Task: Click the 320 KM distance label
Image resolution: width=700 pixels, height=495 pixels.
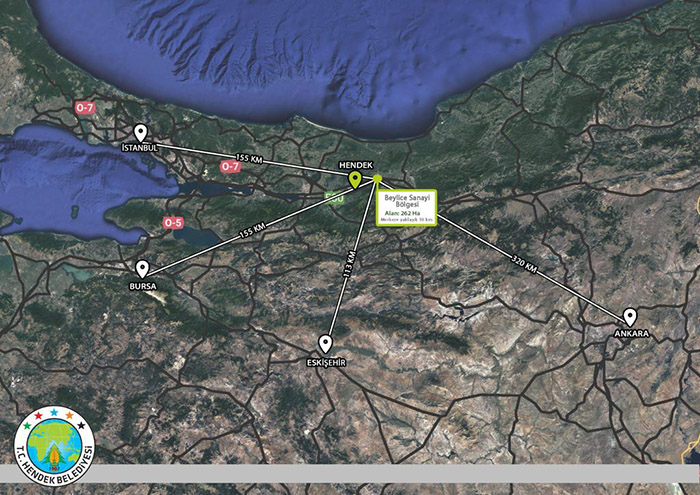Action: pyautogui.click(x=522, y=266)
